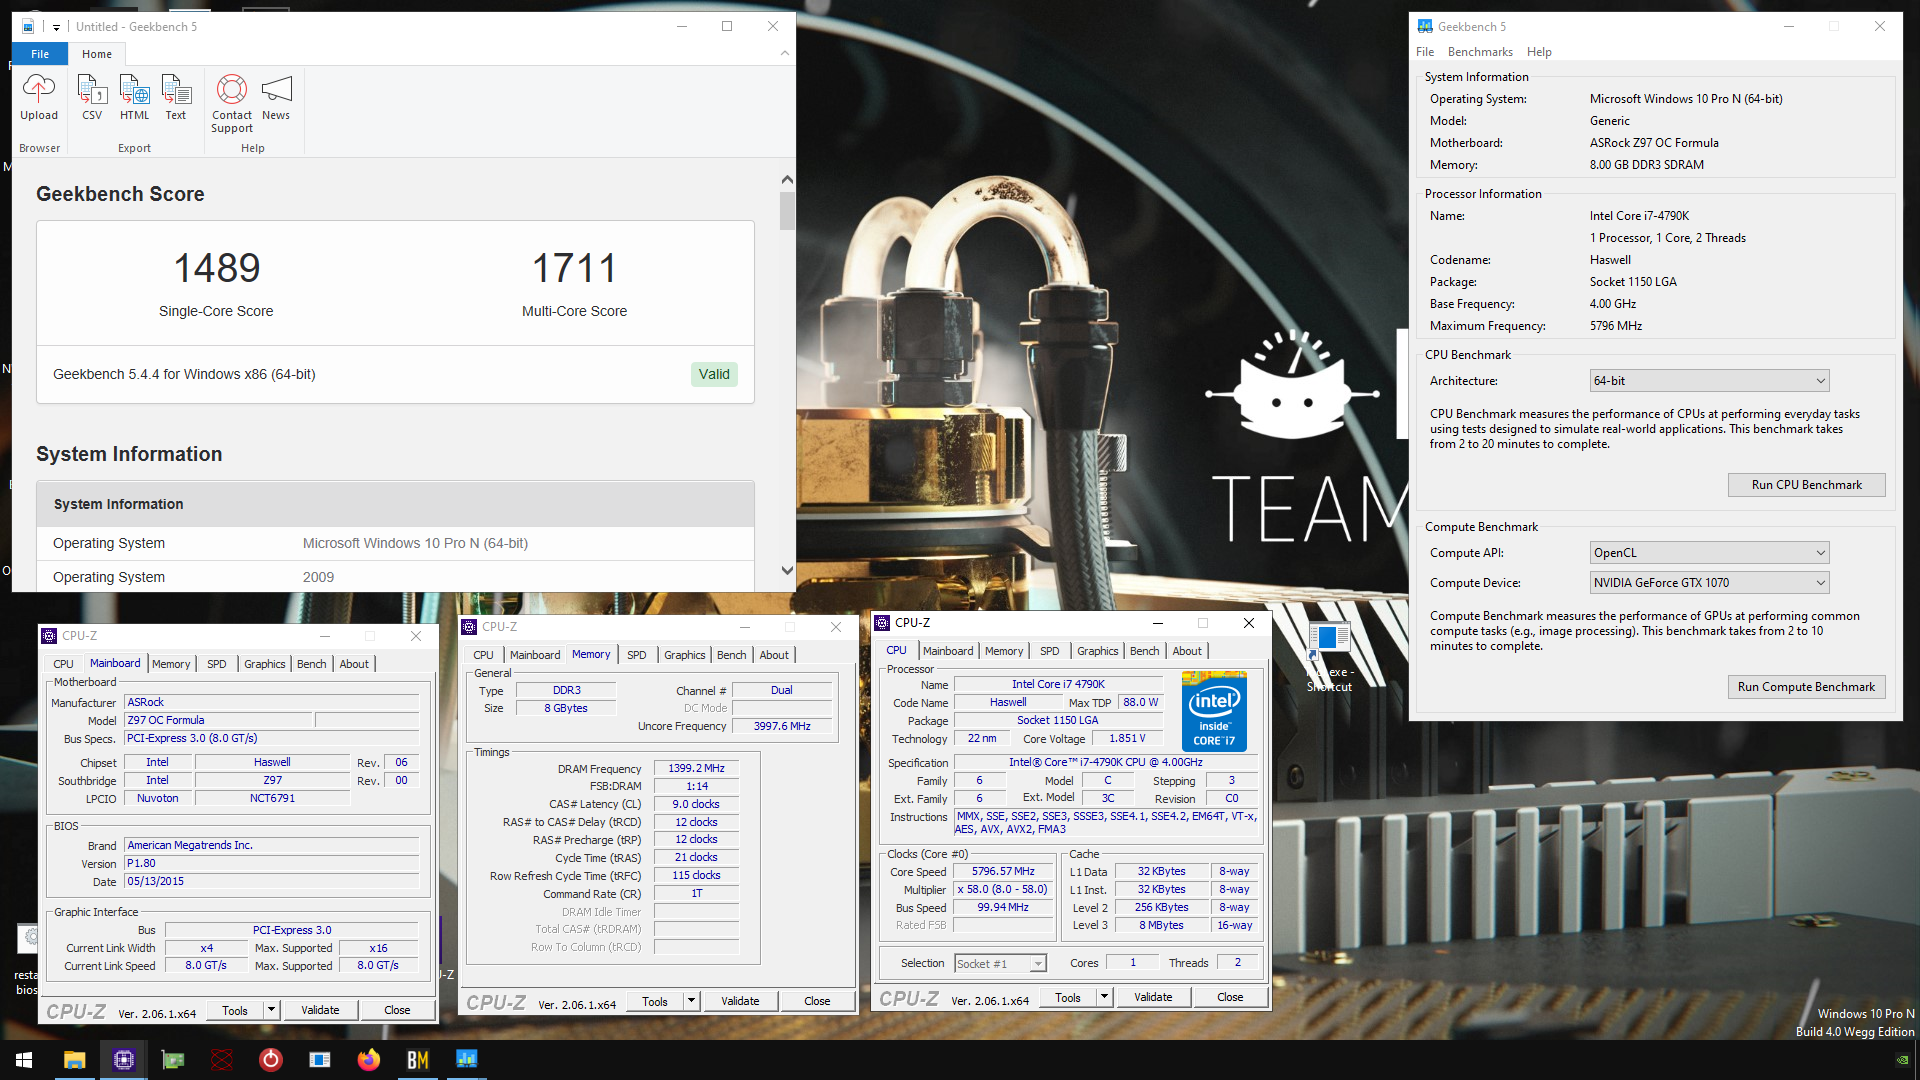The image size is (1920, 1080).
Task: Click DRAM Frequency 1399.2 MHz value
Action: pos(697,769)
